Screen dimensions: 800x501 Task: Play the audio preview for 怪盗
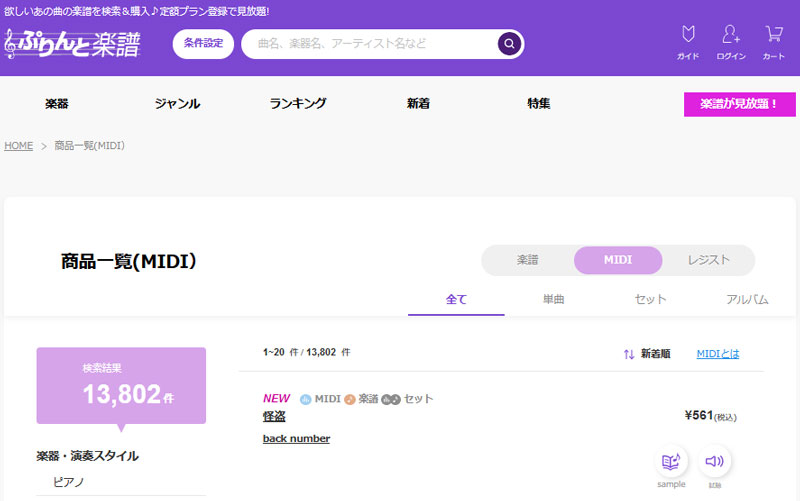pyautogui.click(x=714, y=461)
